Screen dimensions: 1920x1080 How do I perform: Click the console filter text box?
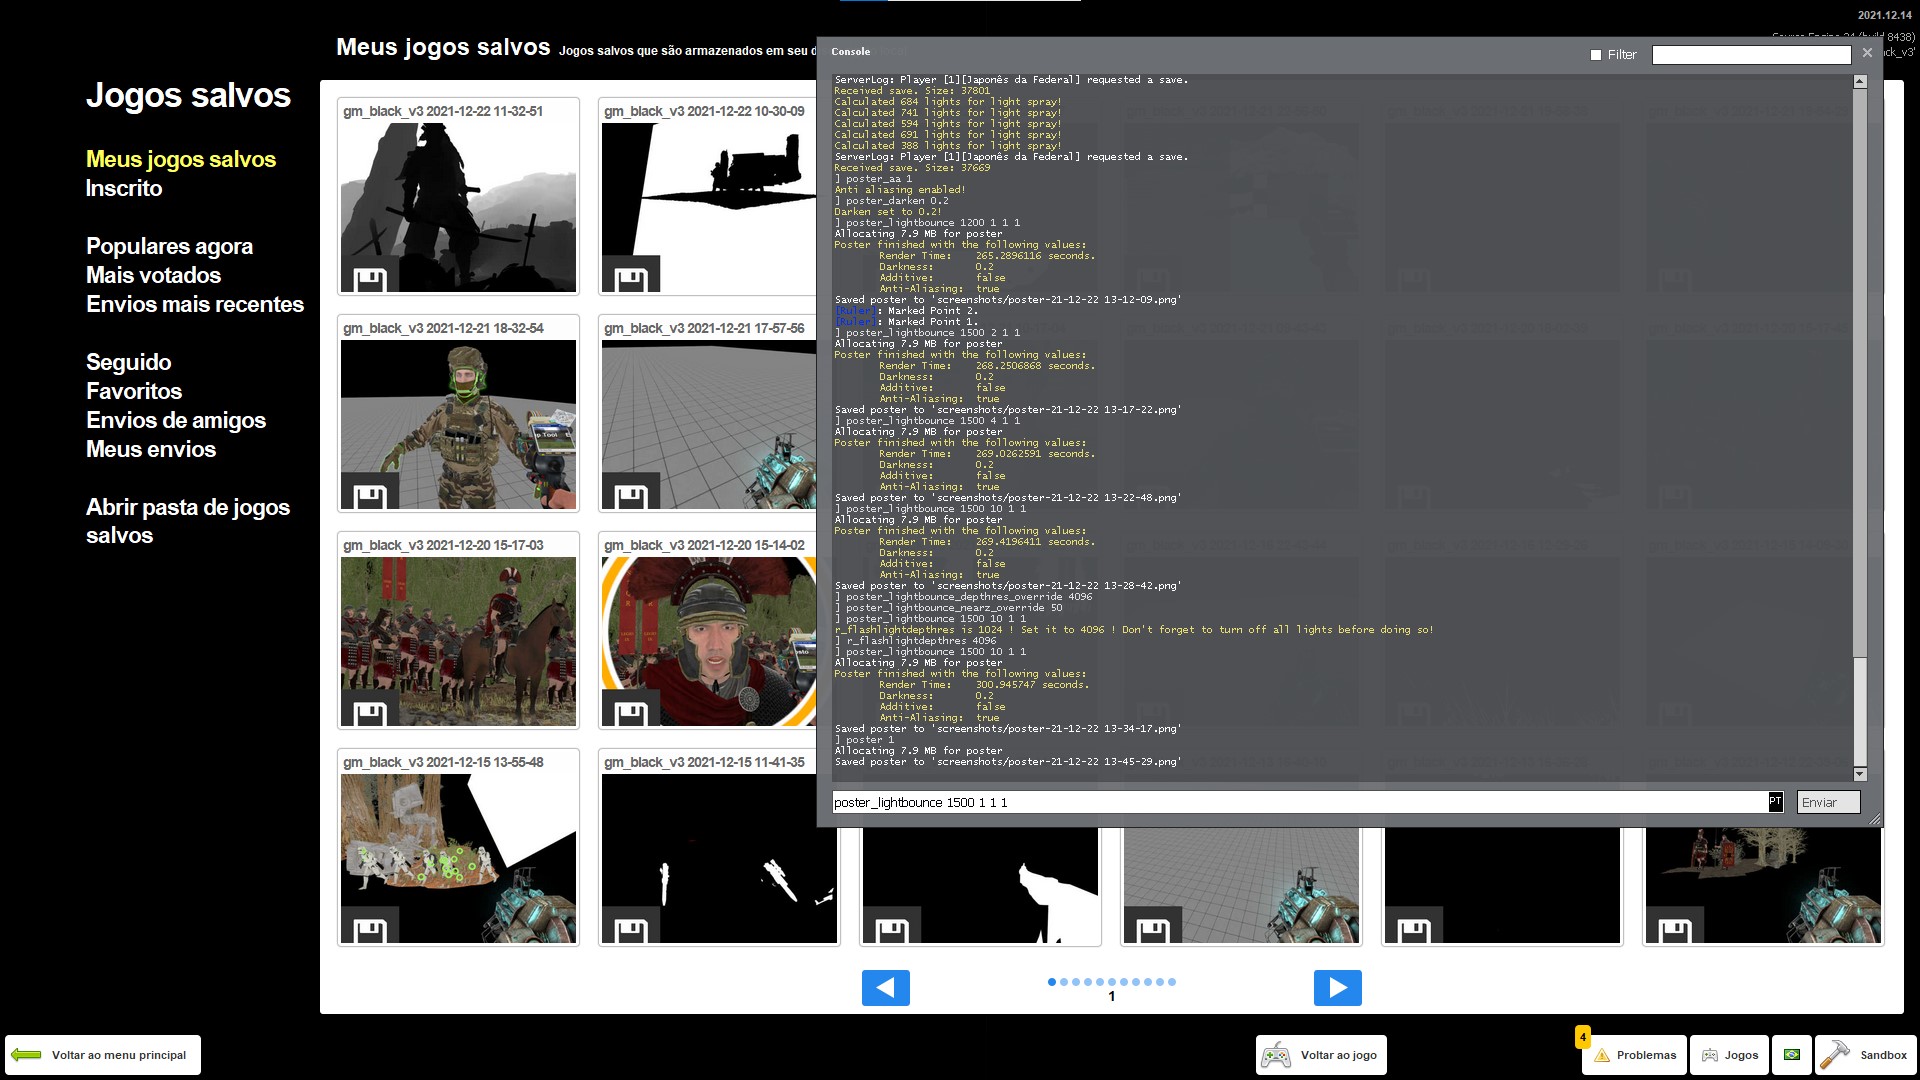click(x=1751, y=55)
